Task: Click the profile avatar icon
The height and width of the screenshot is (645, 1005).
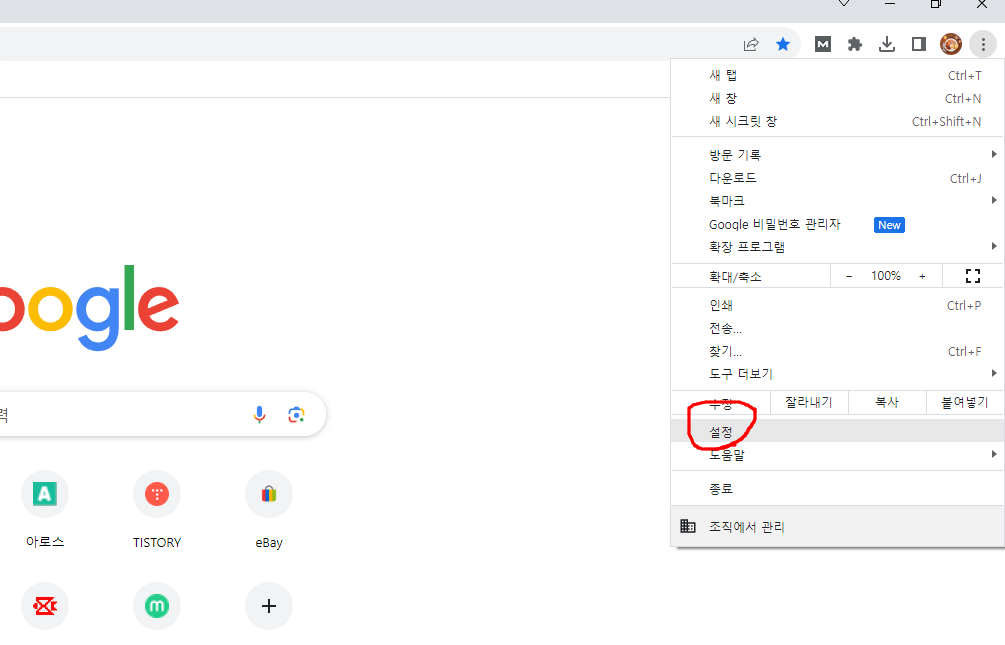Action: [950, 44]
